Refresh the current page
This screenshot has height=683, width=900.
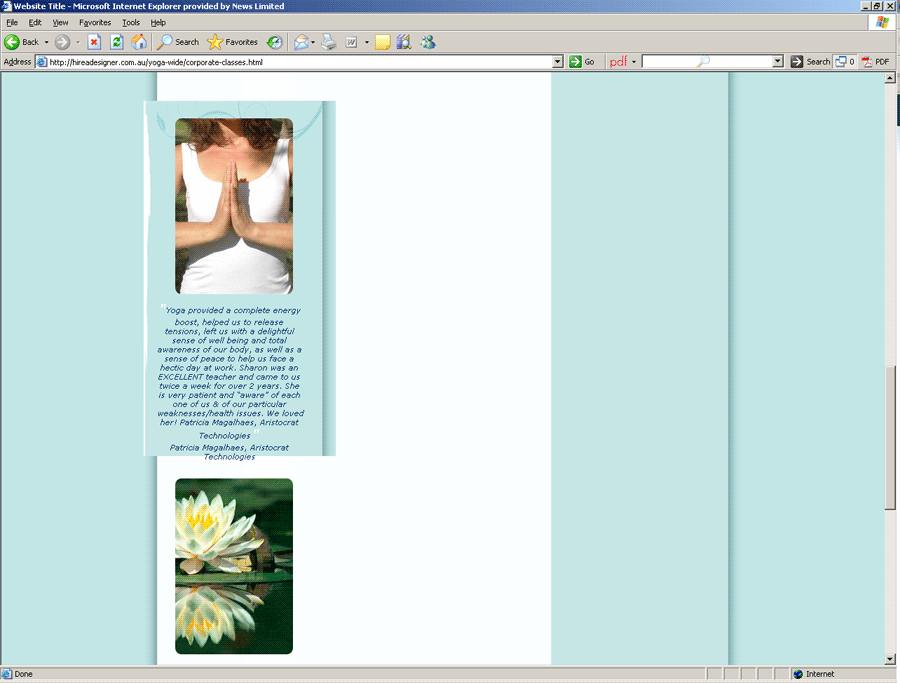[x=117, y=42]
